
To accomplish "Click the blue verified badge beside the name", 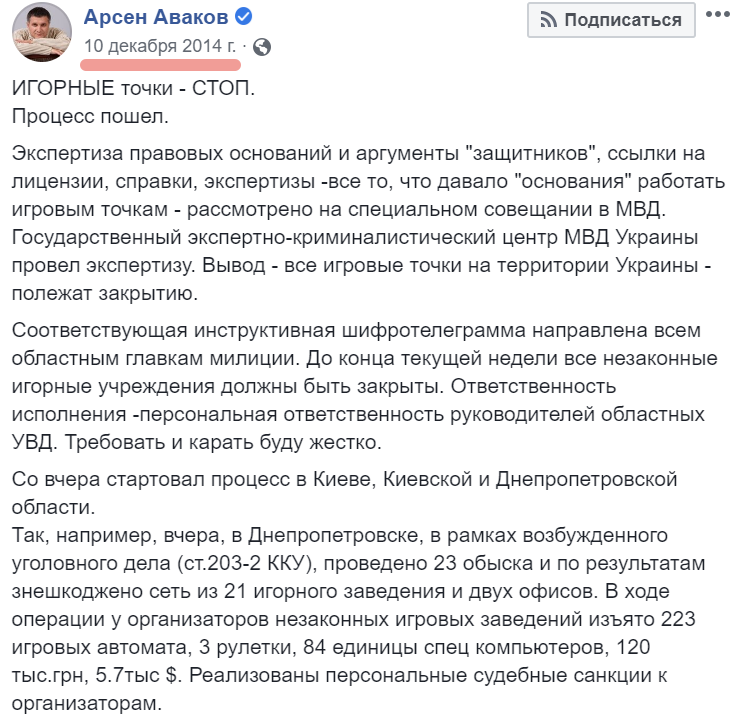I will point(241,16).
